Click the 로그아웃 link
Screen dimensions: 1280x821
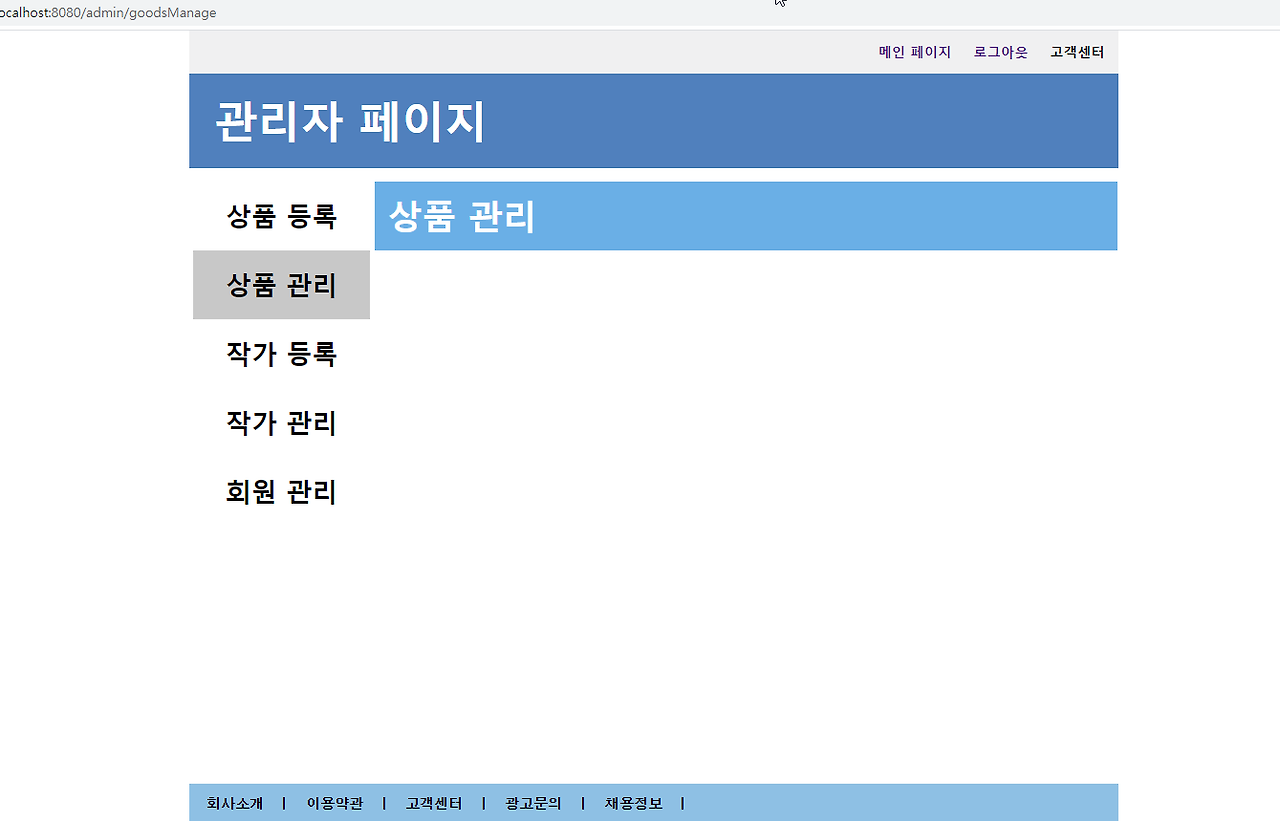pos(1000,52)
